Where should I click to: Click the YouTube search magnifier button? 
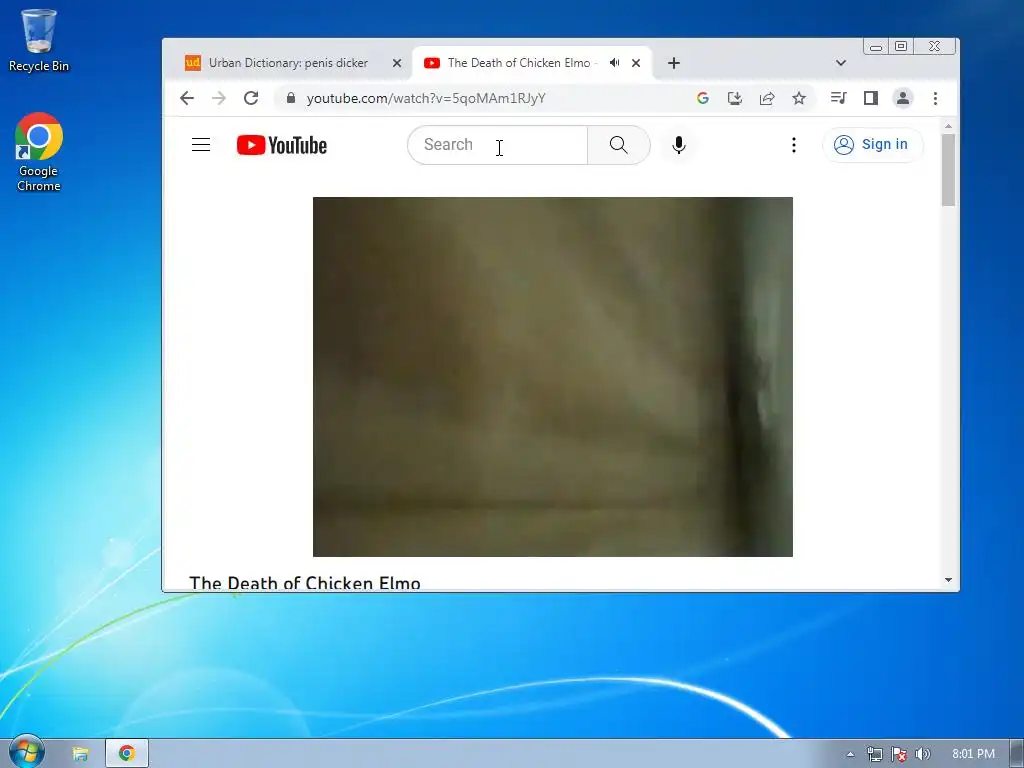[x=618, y=145]
